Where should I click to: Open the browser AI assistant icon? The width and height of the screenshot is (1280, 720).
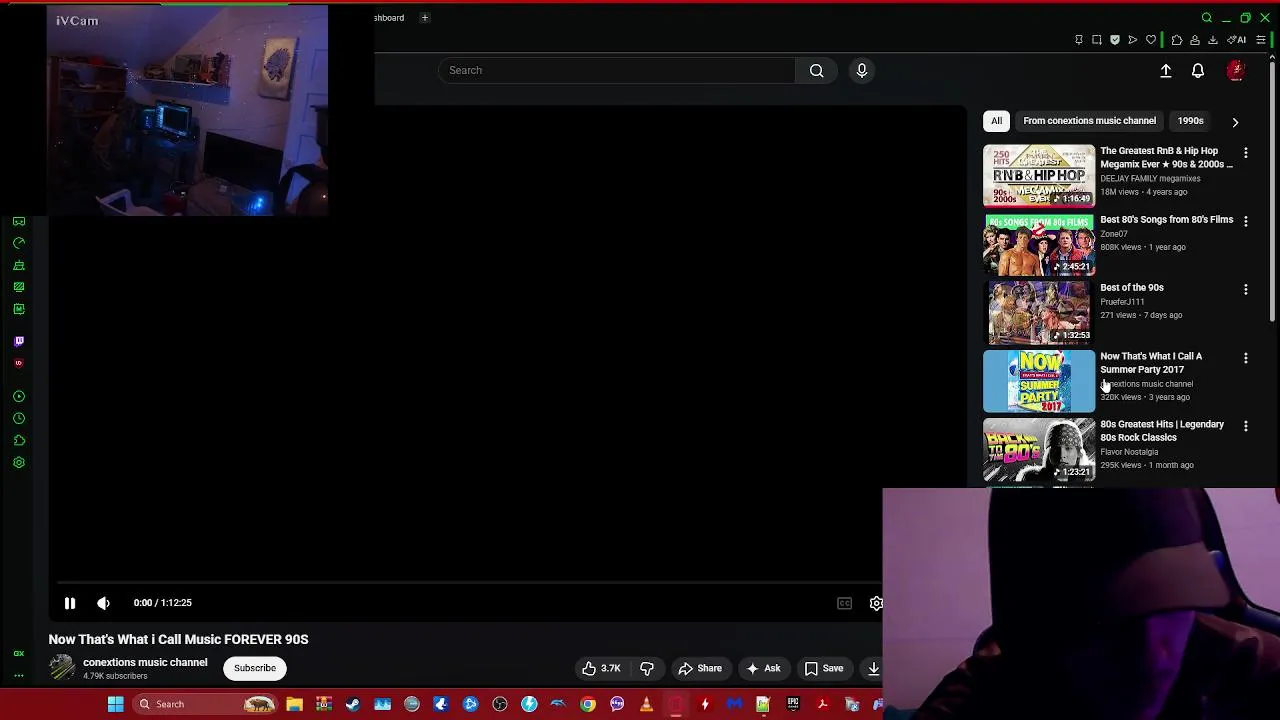pos(1238,40)
